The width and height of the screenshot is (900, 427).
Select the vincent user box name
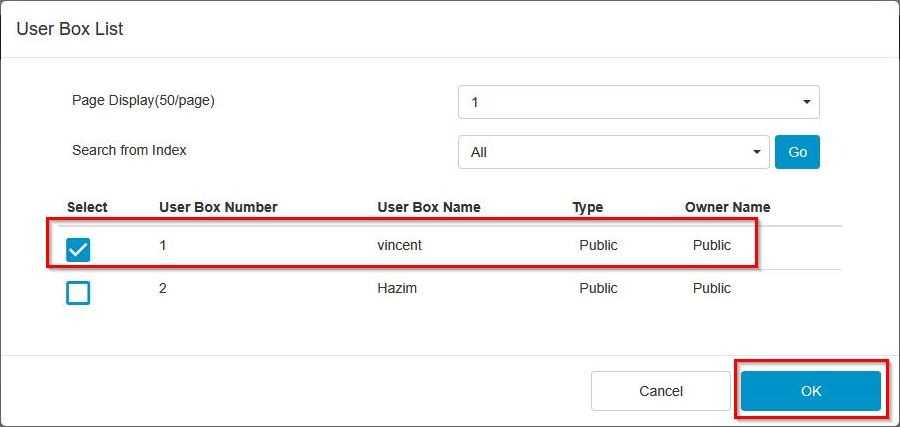click(x=399, y=245)
